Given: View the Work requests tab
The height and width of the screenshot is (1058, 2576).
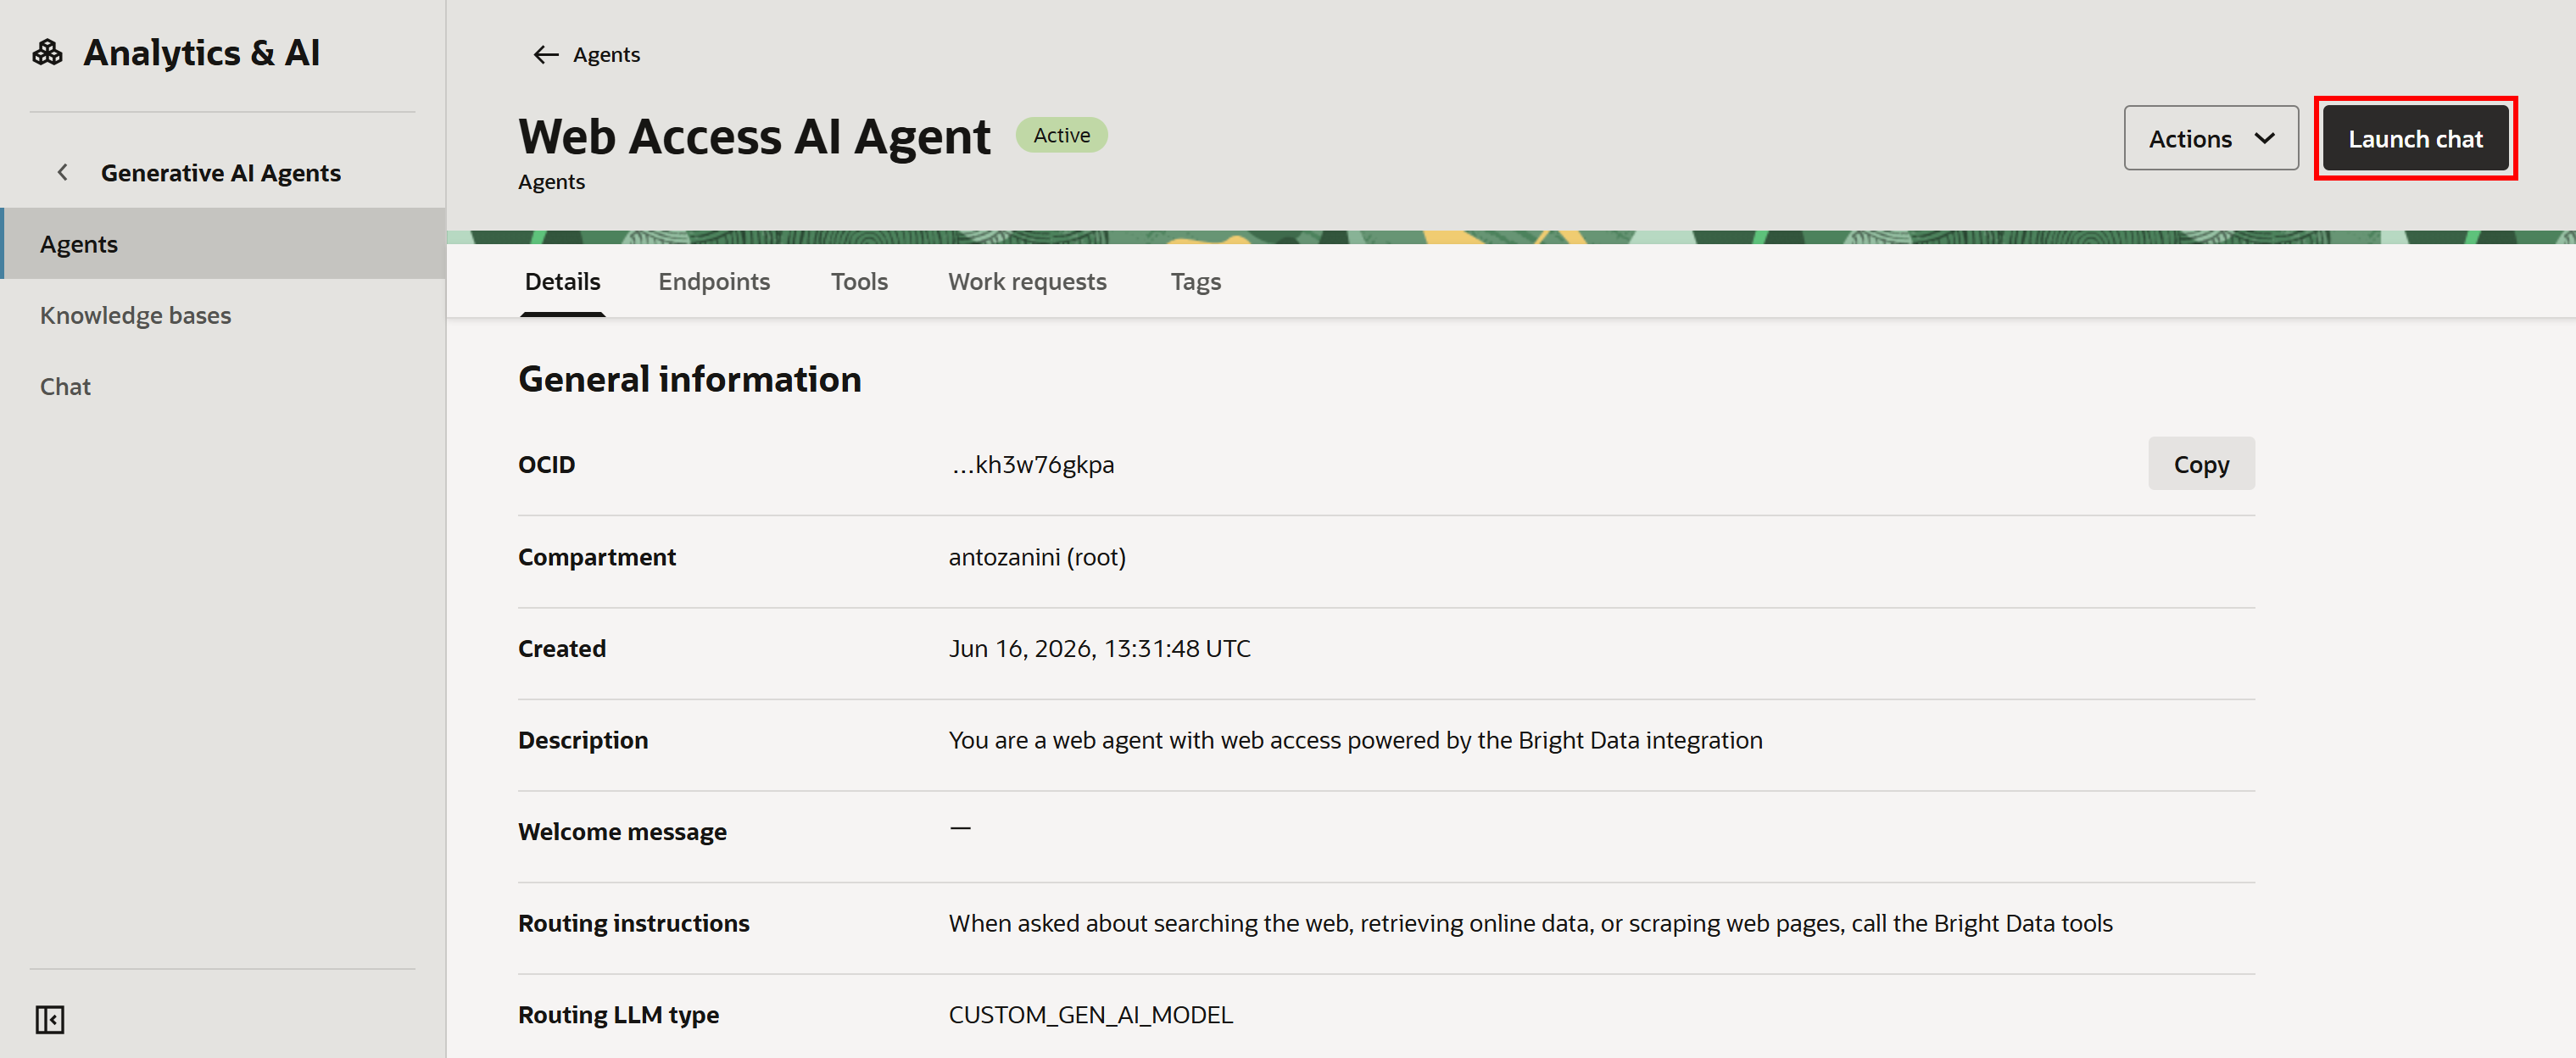Looking at the screenshot, I should (x=1026, y=282).
